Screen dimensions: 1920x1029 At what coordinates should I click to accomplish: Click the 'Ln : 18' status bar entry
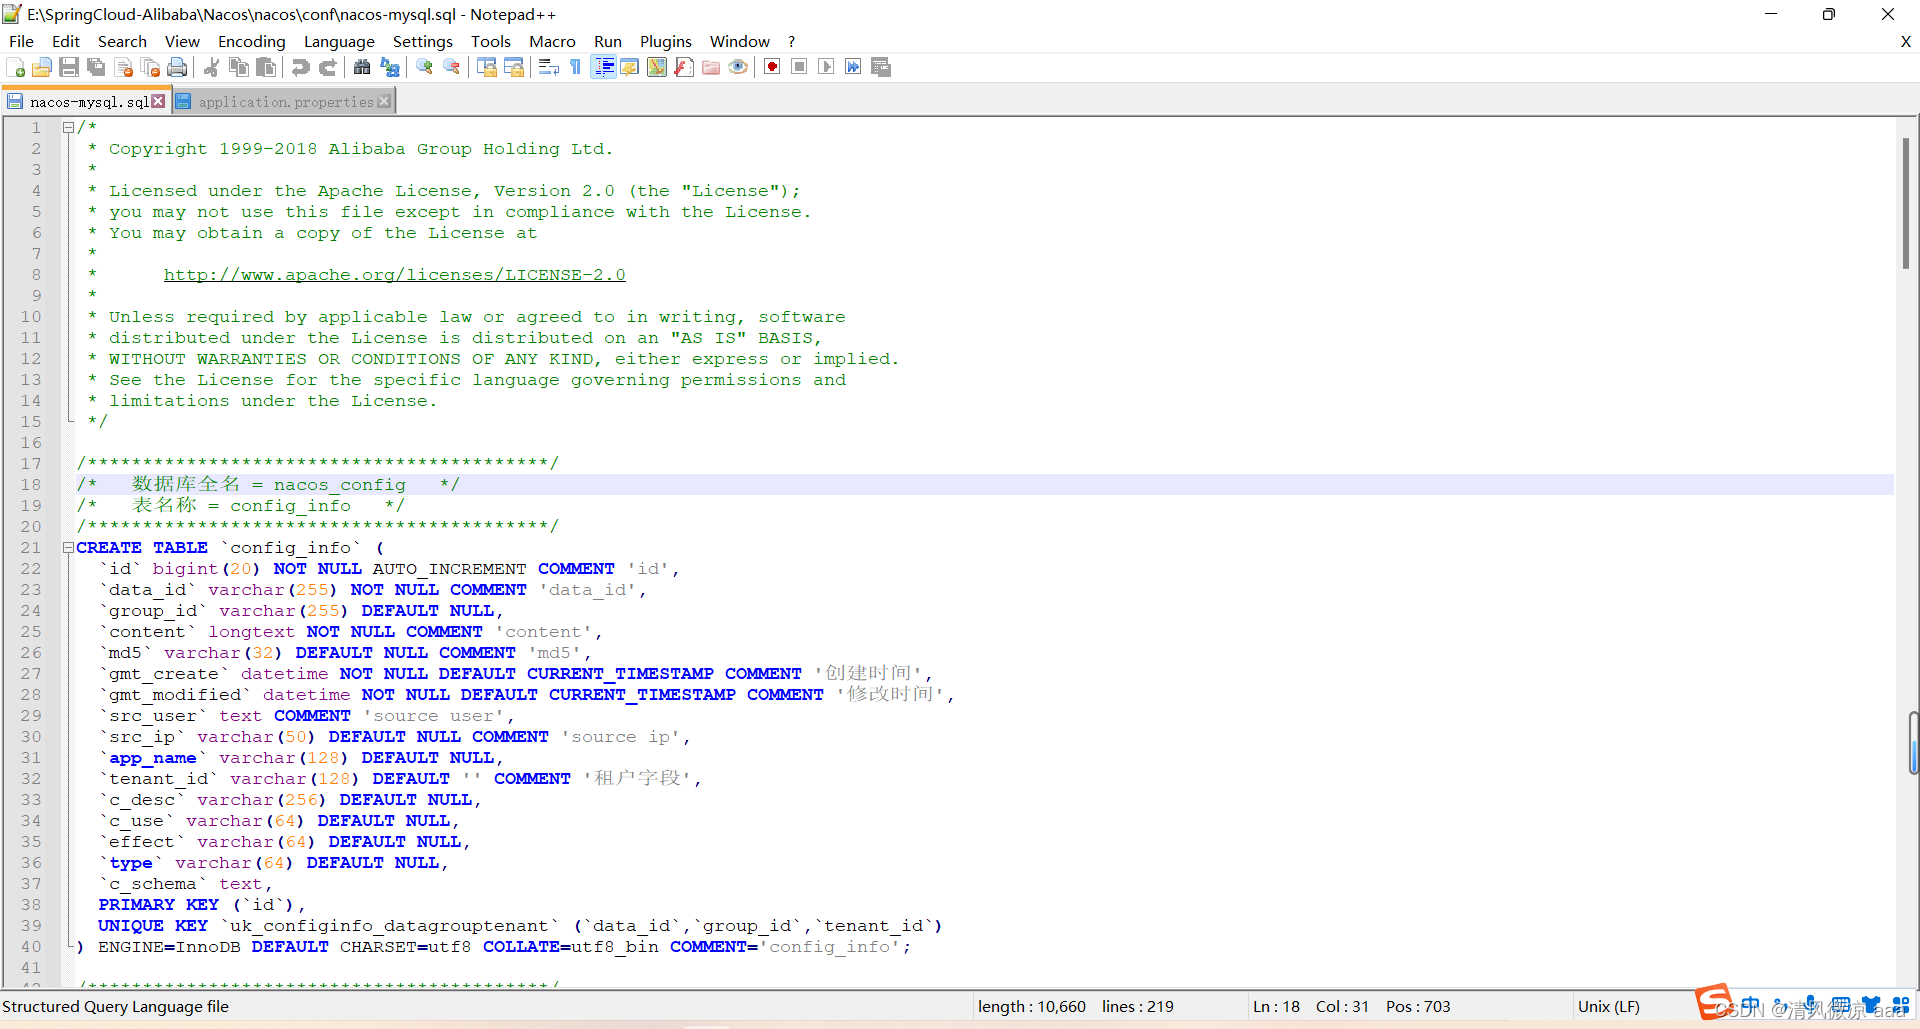coord(1277,1007)
